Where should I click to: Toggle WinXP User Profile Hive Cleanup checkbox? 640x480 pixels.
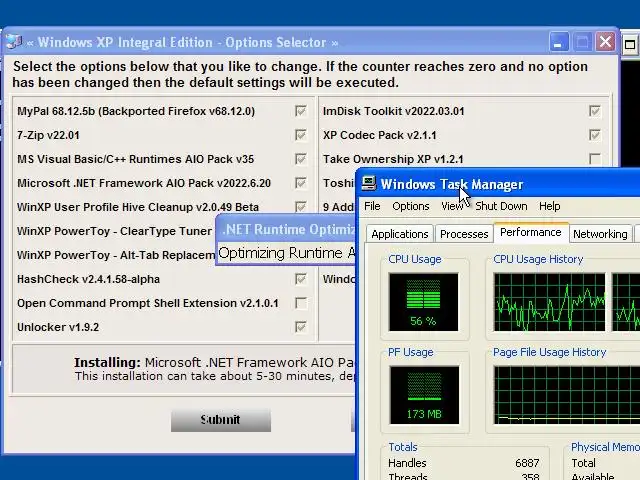click(x=301, y=207)
